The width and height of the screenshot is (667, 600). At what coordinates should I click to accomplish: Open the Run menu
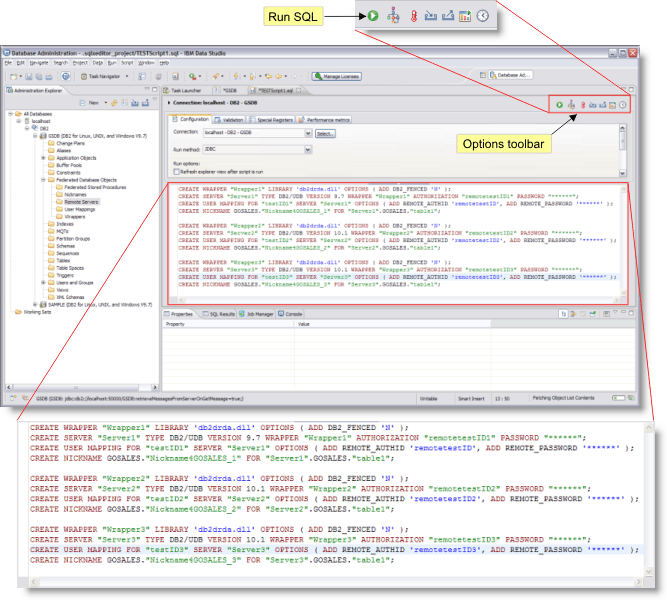pyautogui.click(x=112, y=63)
